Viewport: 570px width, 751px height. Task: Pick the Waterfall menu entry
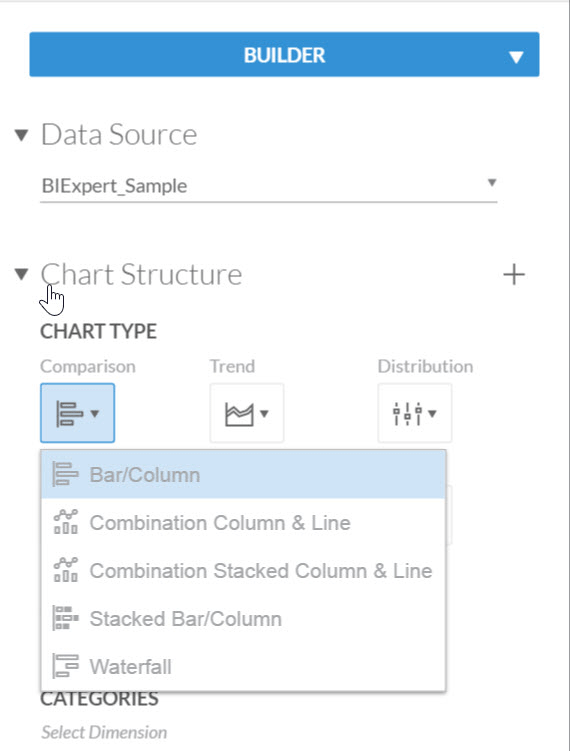click(243, 666)
